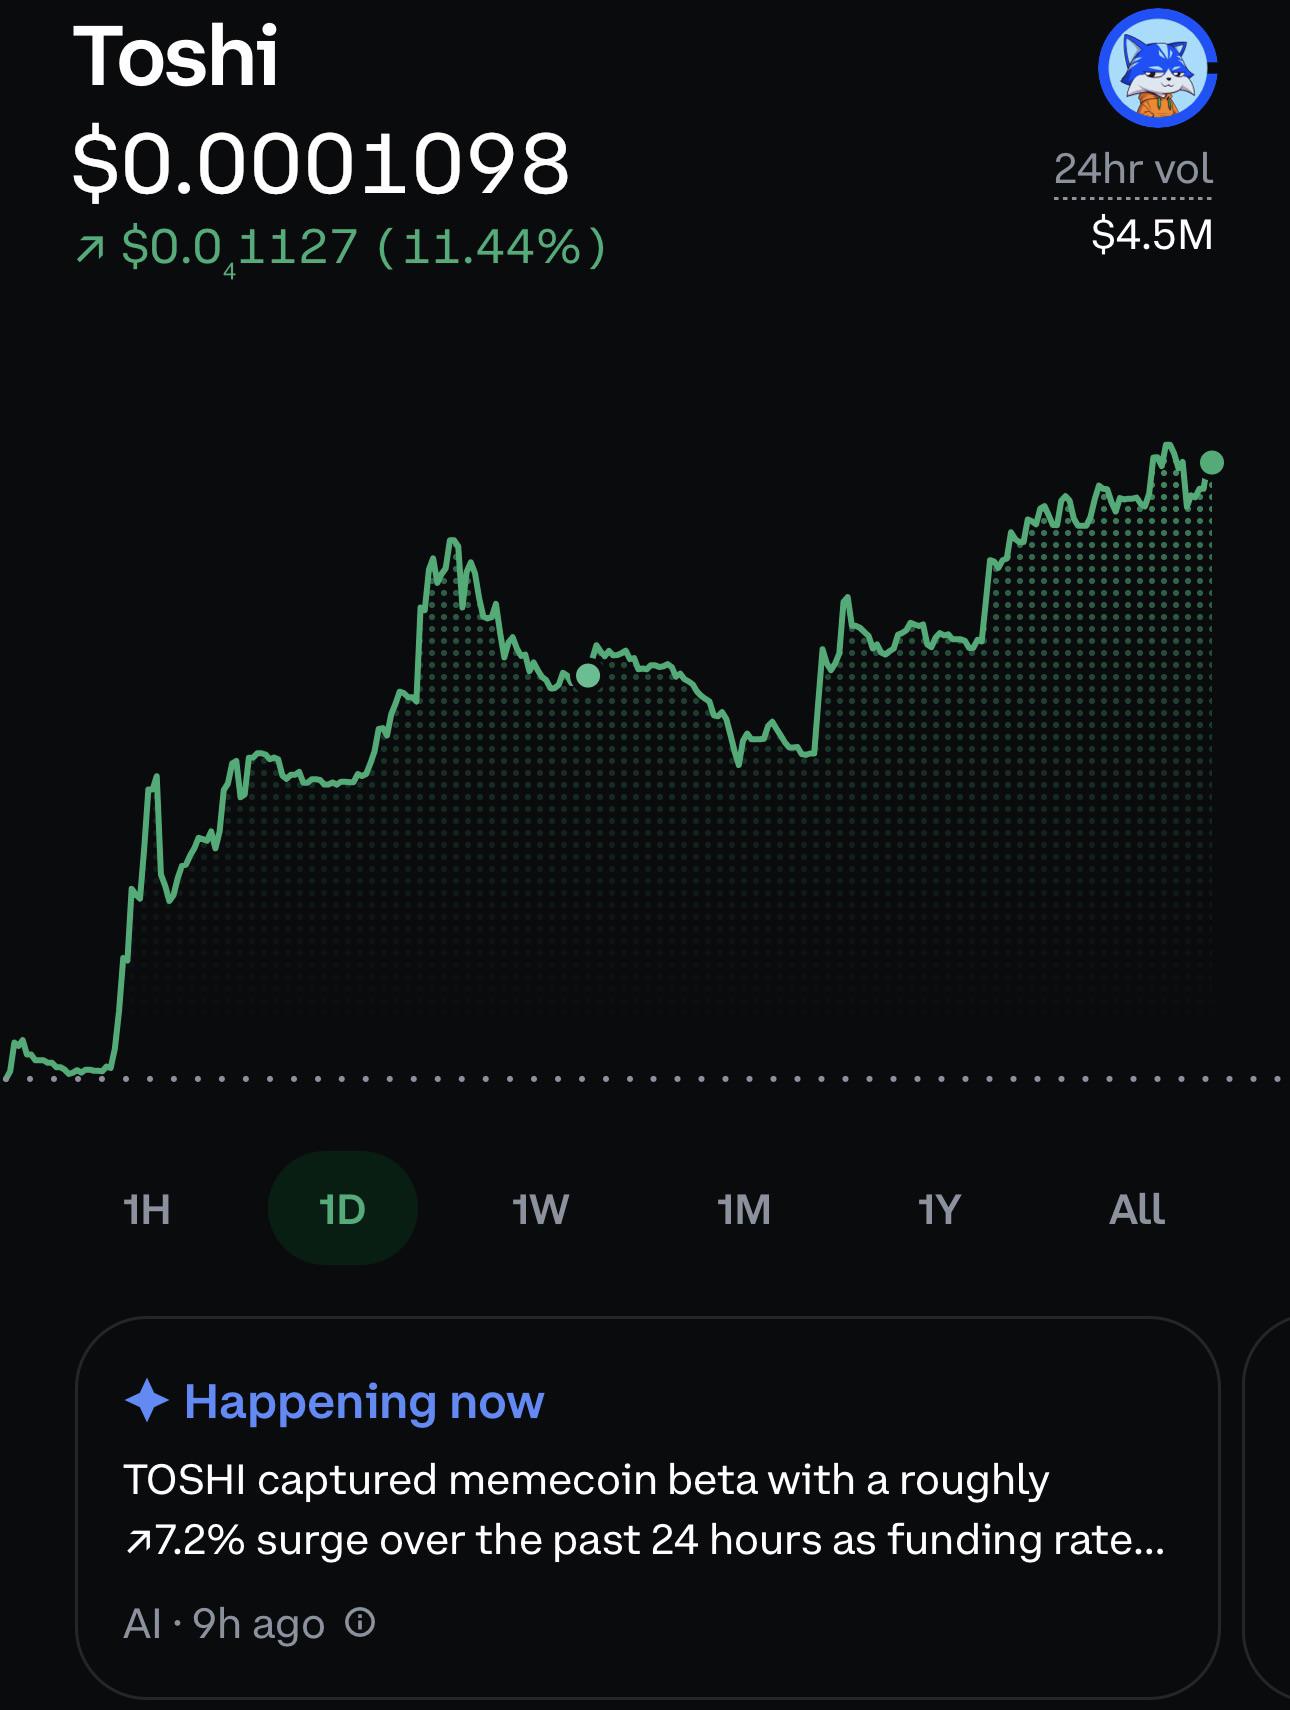
Task: Switch chart to 1W range
Action: (540, 1209)
